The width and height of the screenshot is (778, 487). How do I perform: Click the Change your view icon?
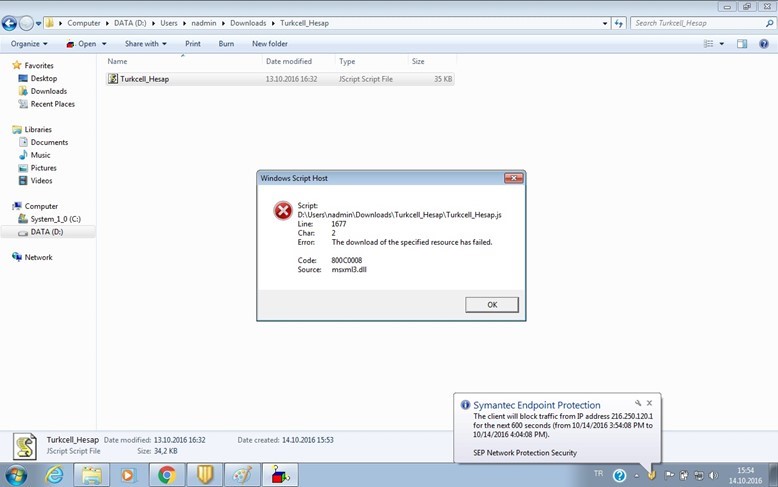(x=709, y=44)
